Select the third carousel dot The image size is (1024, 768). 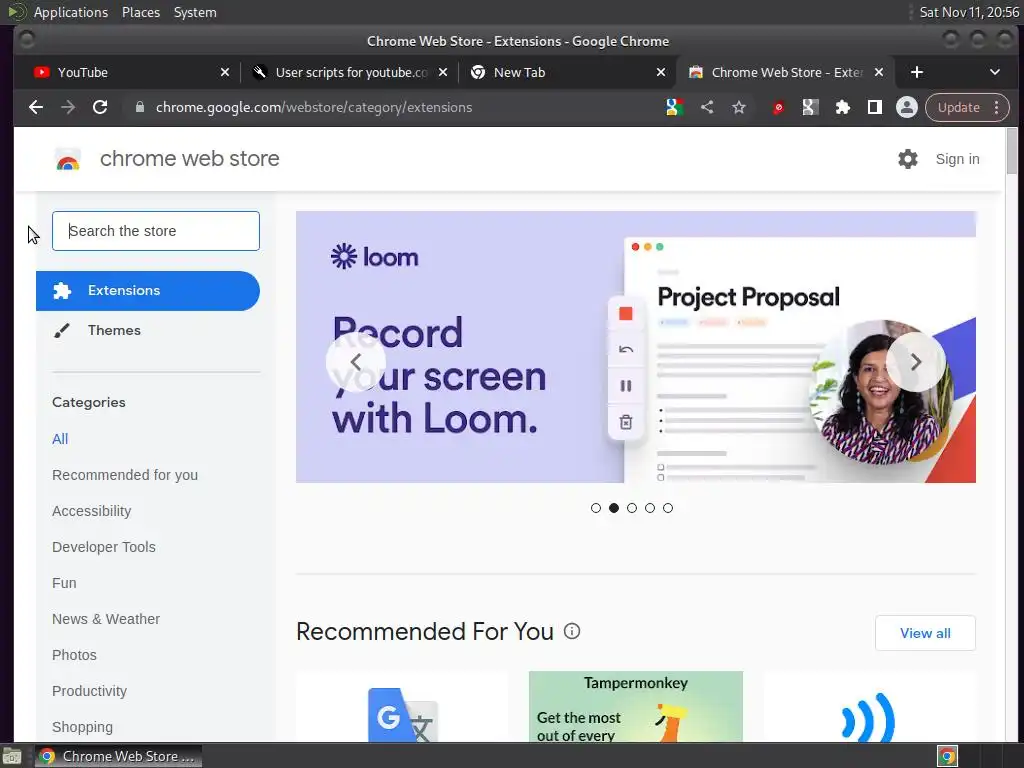[632, 508]
